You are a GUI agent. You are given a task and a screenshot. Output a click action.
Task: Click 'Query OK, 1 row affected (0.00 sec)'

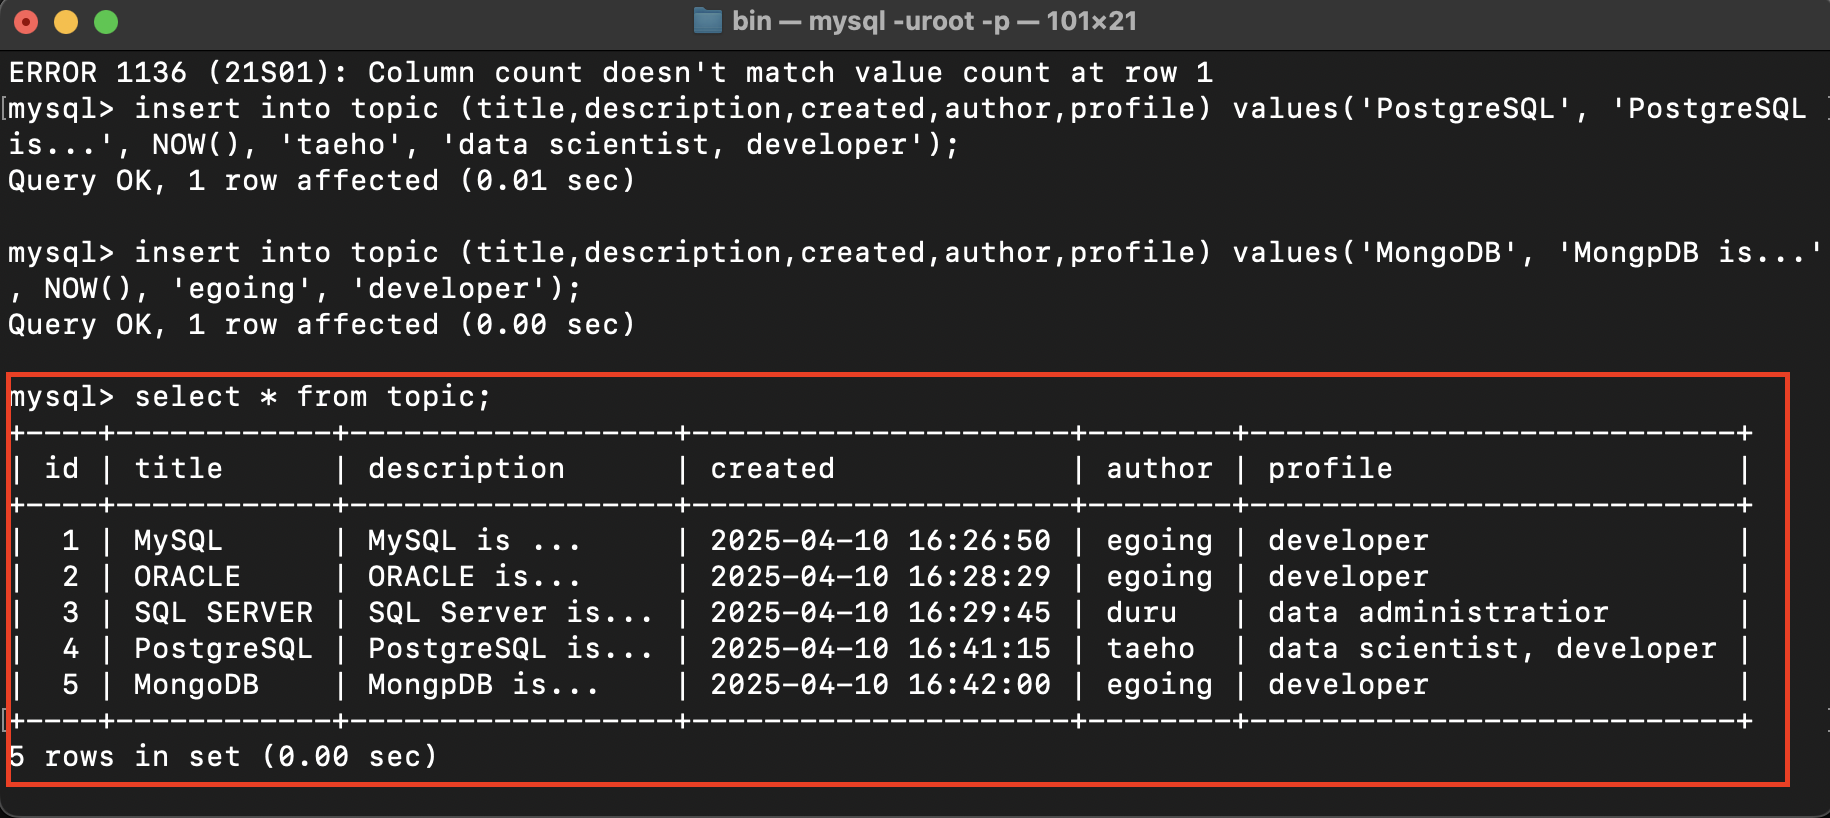pyautogui.click(x=322, y=325)
